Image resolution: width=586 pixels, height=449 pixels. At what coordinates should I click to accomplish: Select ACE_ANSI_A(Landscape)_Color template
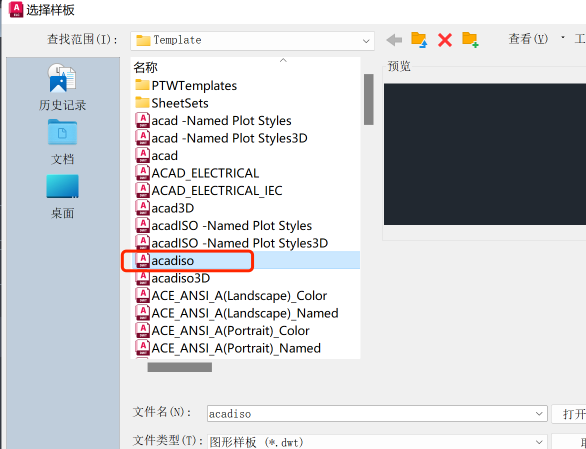click(231, 296)
